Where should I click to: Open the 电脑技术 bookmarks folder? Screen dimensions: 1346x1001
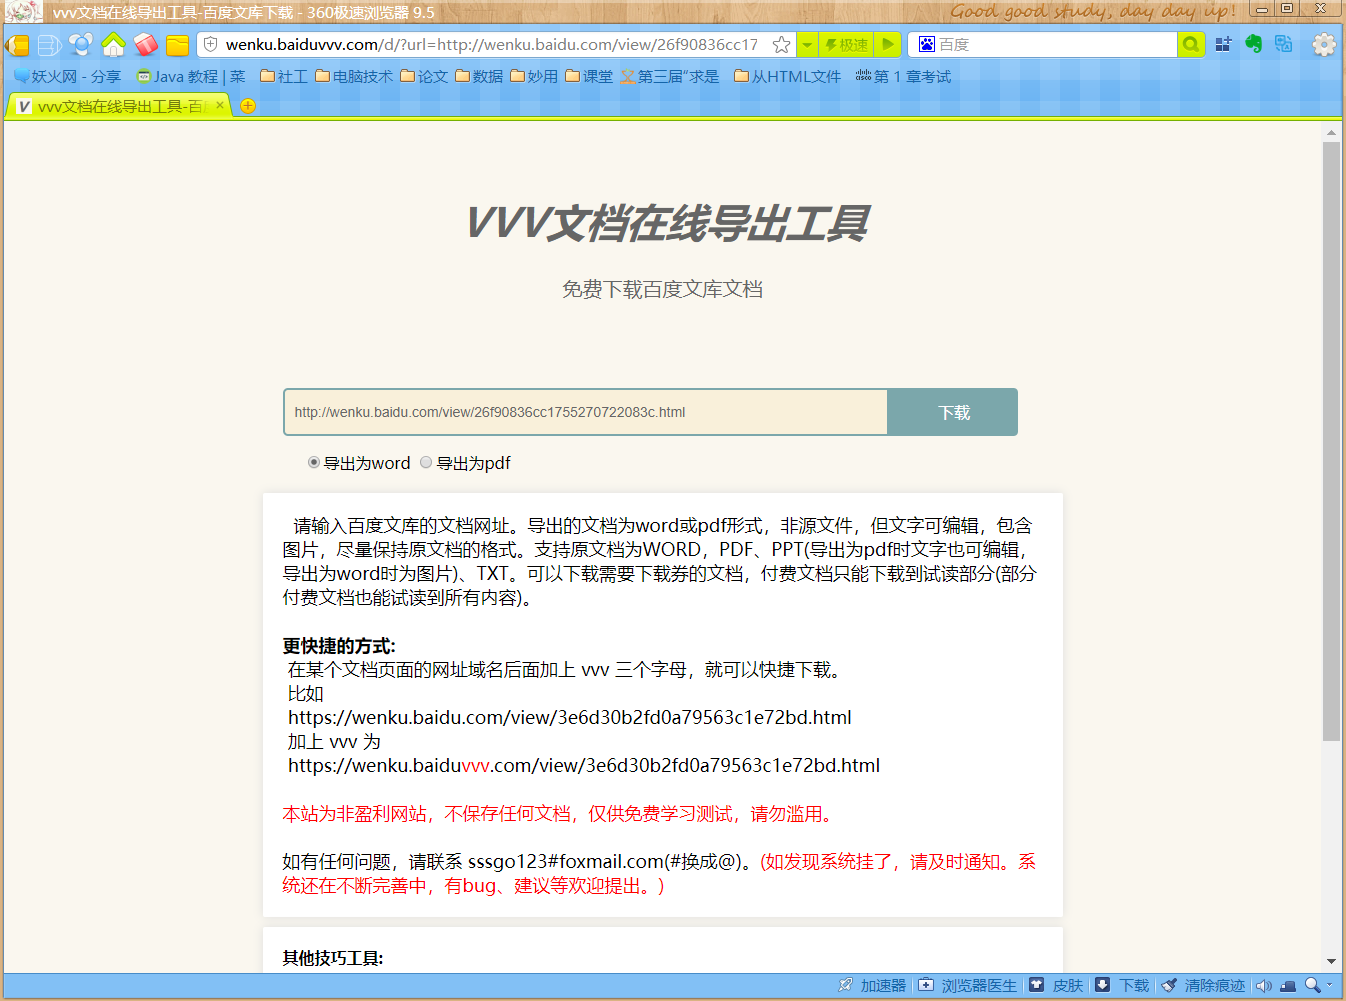point(354,77)
